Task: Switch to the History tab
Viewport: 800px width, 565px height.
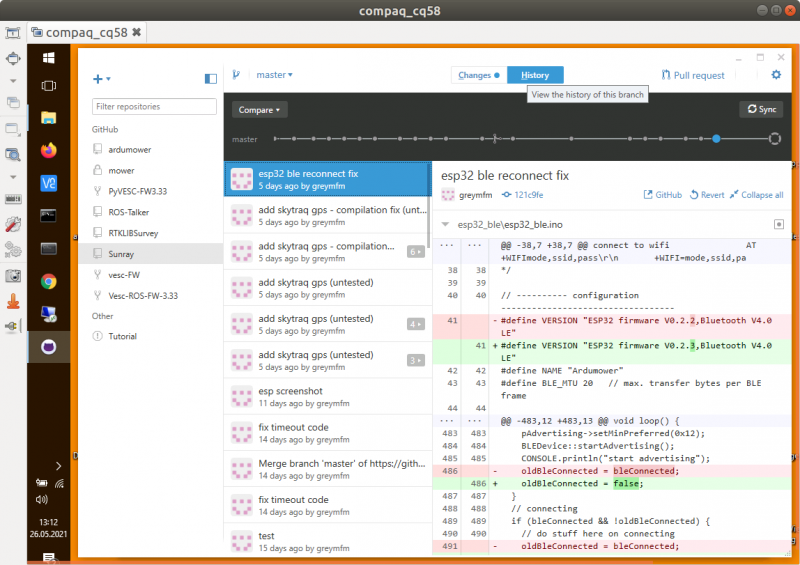Action: pos(535,75)
